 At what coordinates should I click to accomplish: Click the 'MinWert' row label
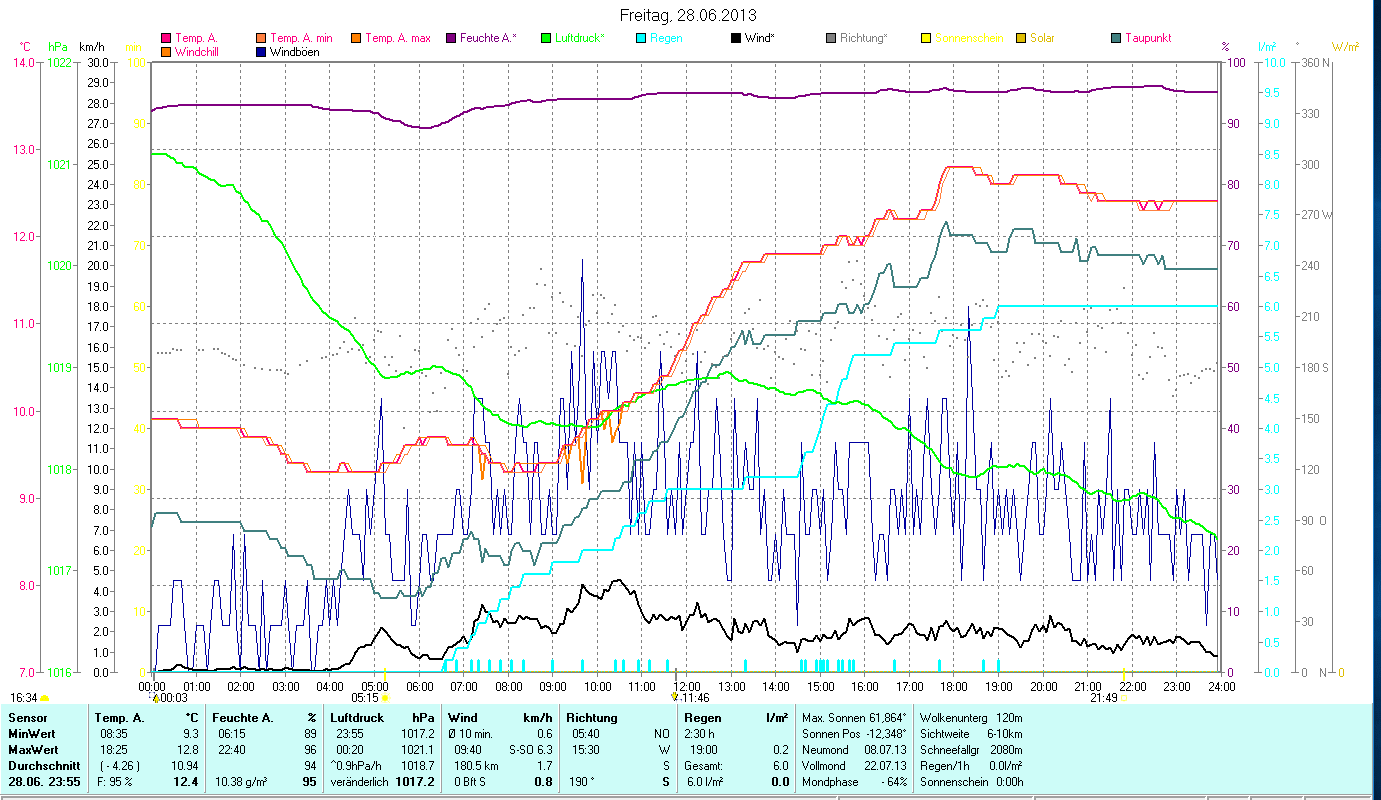[x=31, y=734]
